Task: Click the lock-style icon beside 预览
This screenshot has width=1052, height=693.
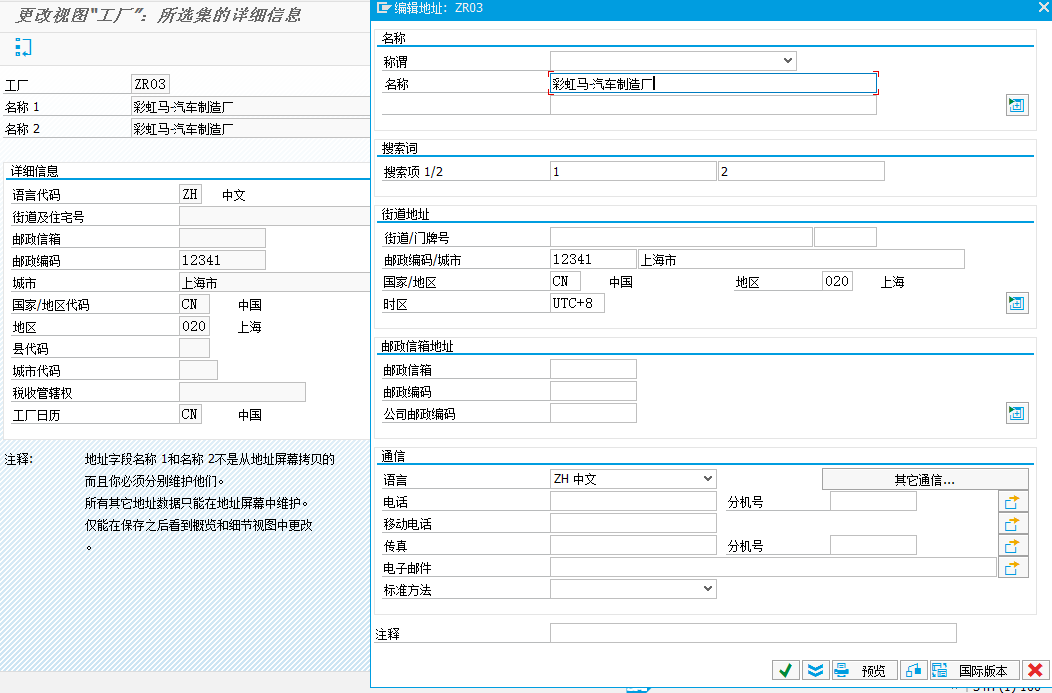Action: (x=914, y=670)
